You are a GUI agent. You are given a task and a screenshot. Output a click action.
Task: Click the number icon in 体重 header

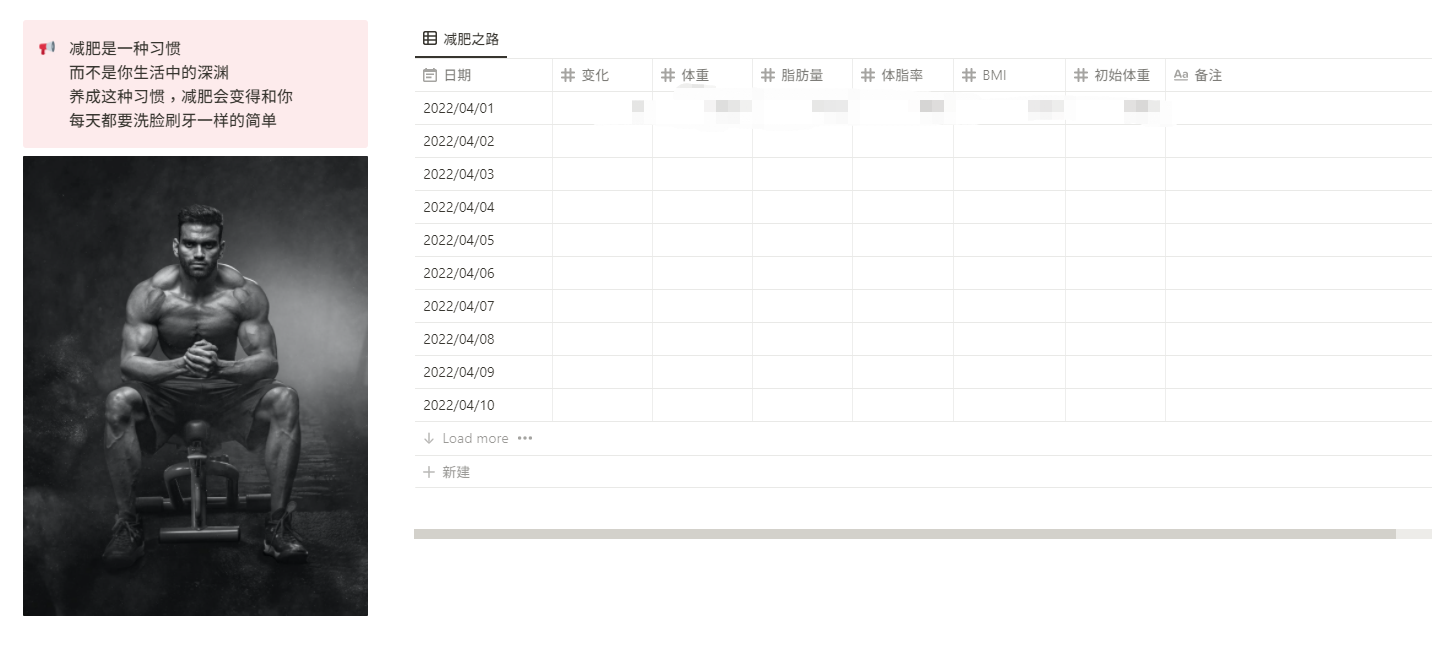click(x=668, y=75)
